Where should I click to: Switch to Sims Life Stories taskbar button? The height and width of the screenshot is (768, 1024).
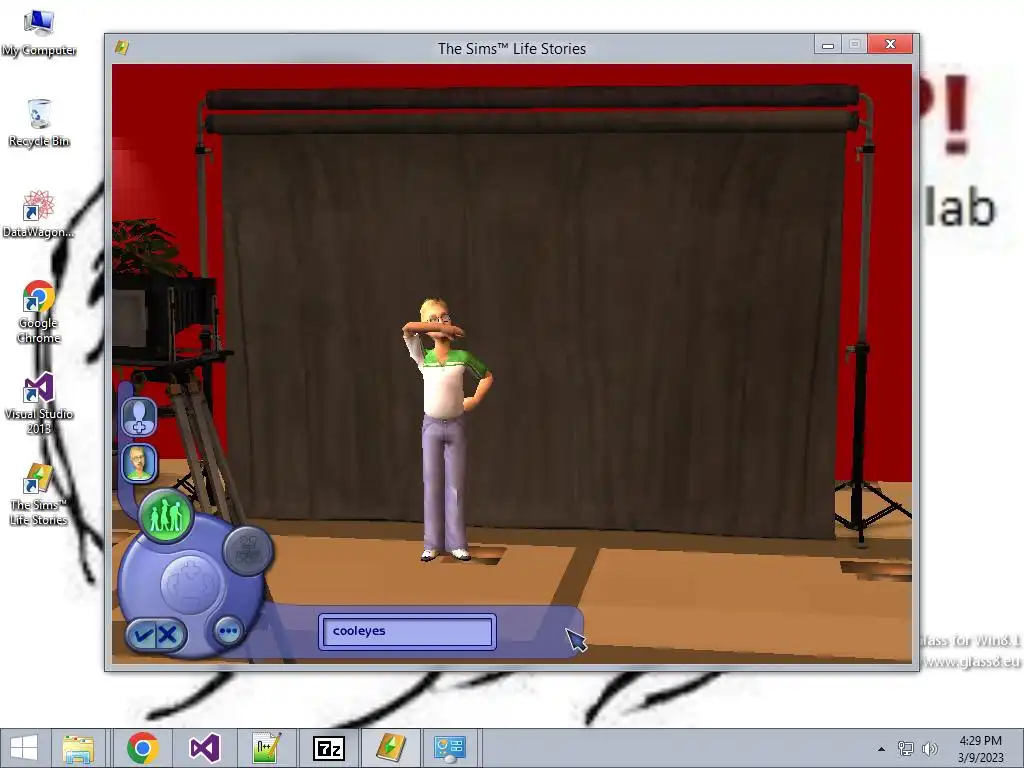(x=391, y=748)
